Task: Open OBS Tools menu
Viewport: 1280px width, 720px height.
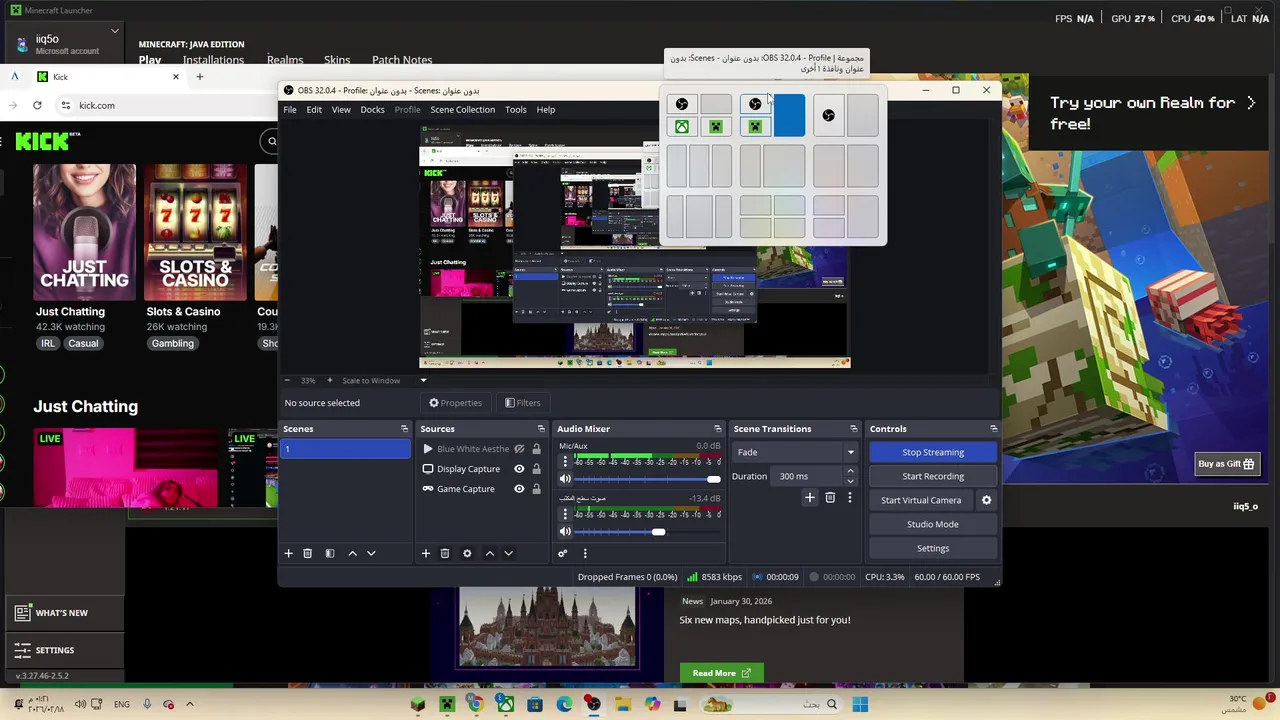Action: pos(515,109)
